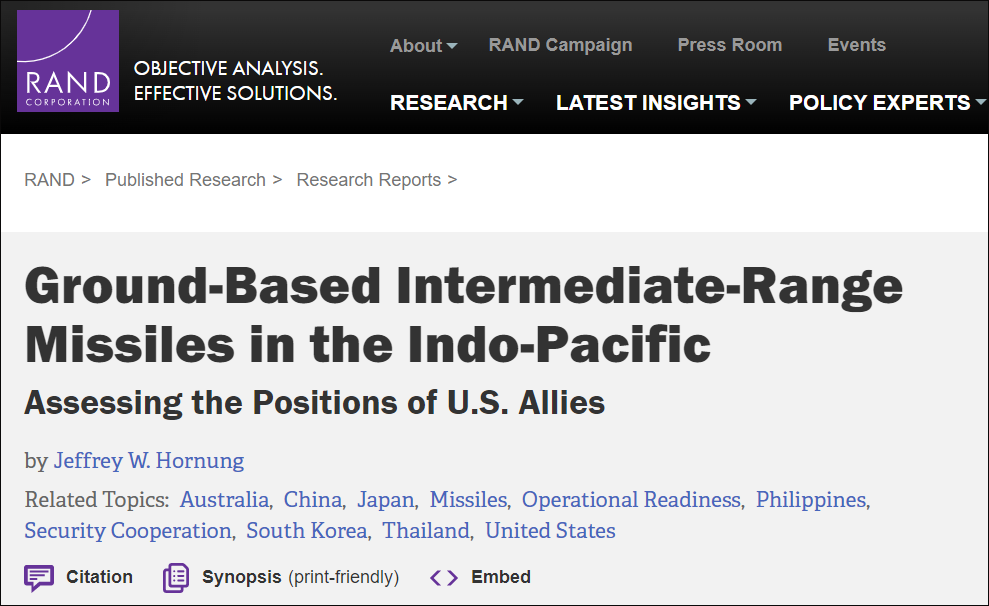Expand the About dropdown arrow
The height and width of the screenshot is (606, 989).
[452, 46]
